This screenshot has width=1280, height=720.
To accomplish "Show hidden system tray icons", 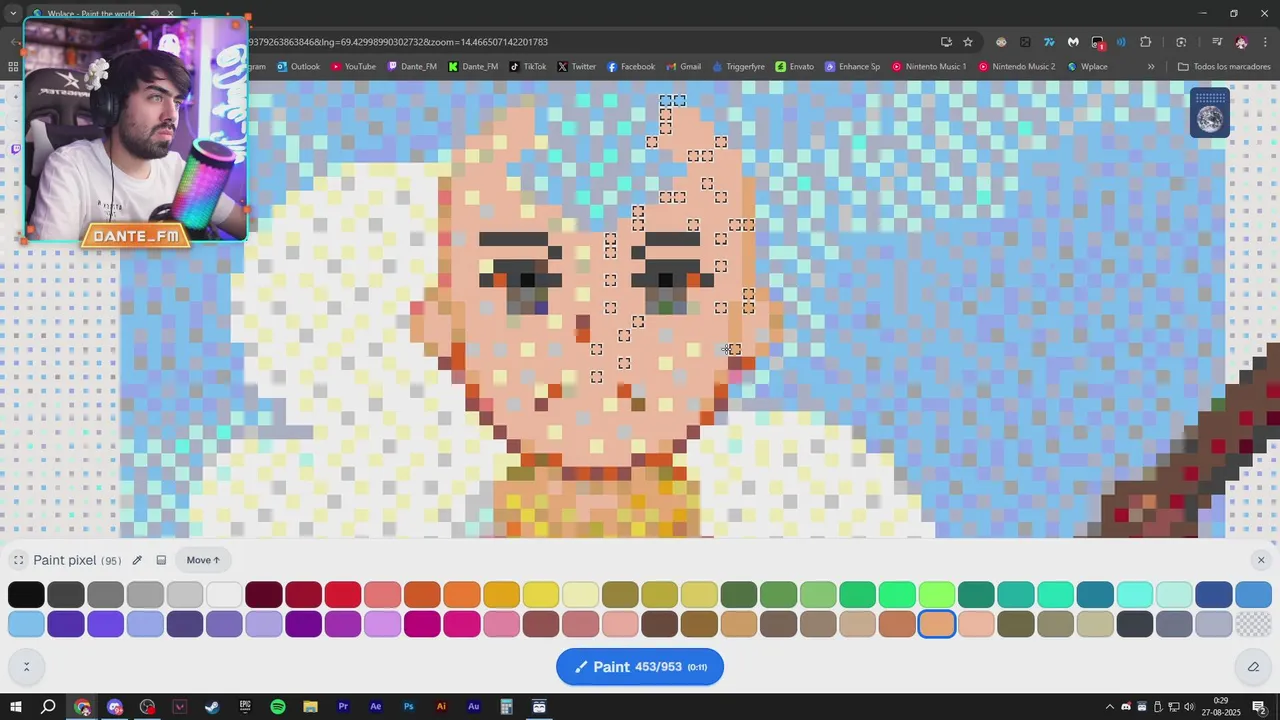I will [1109, 707].
